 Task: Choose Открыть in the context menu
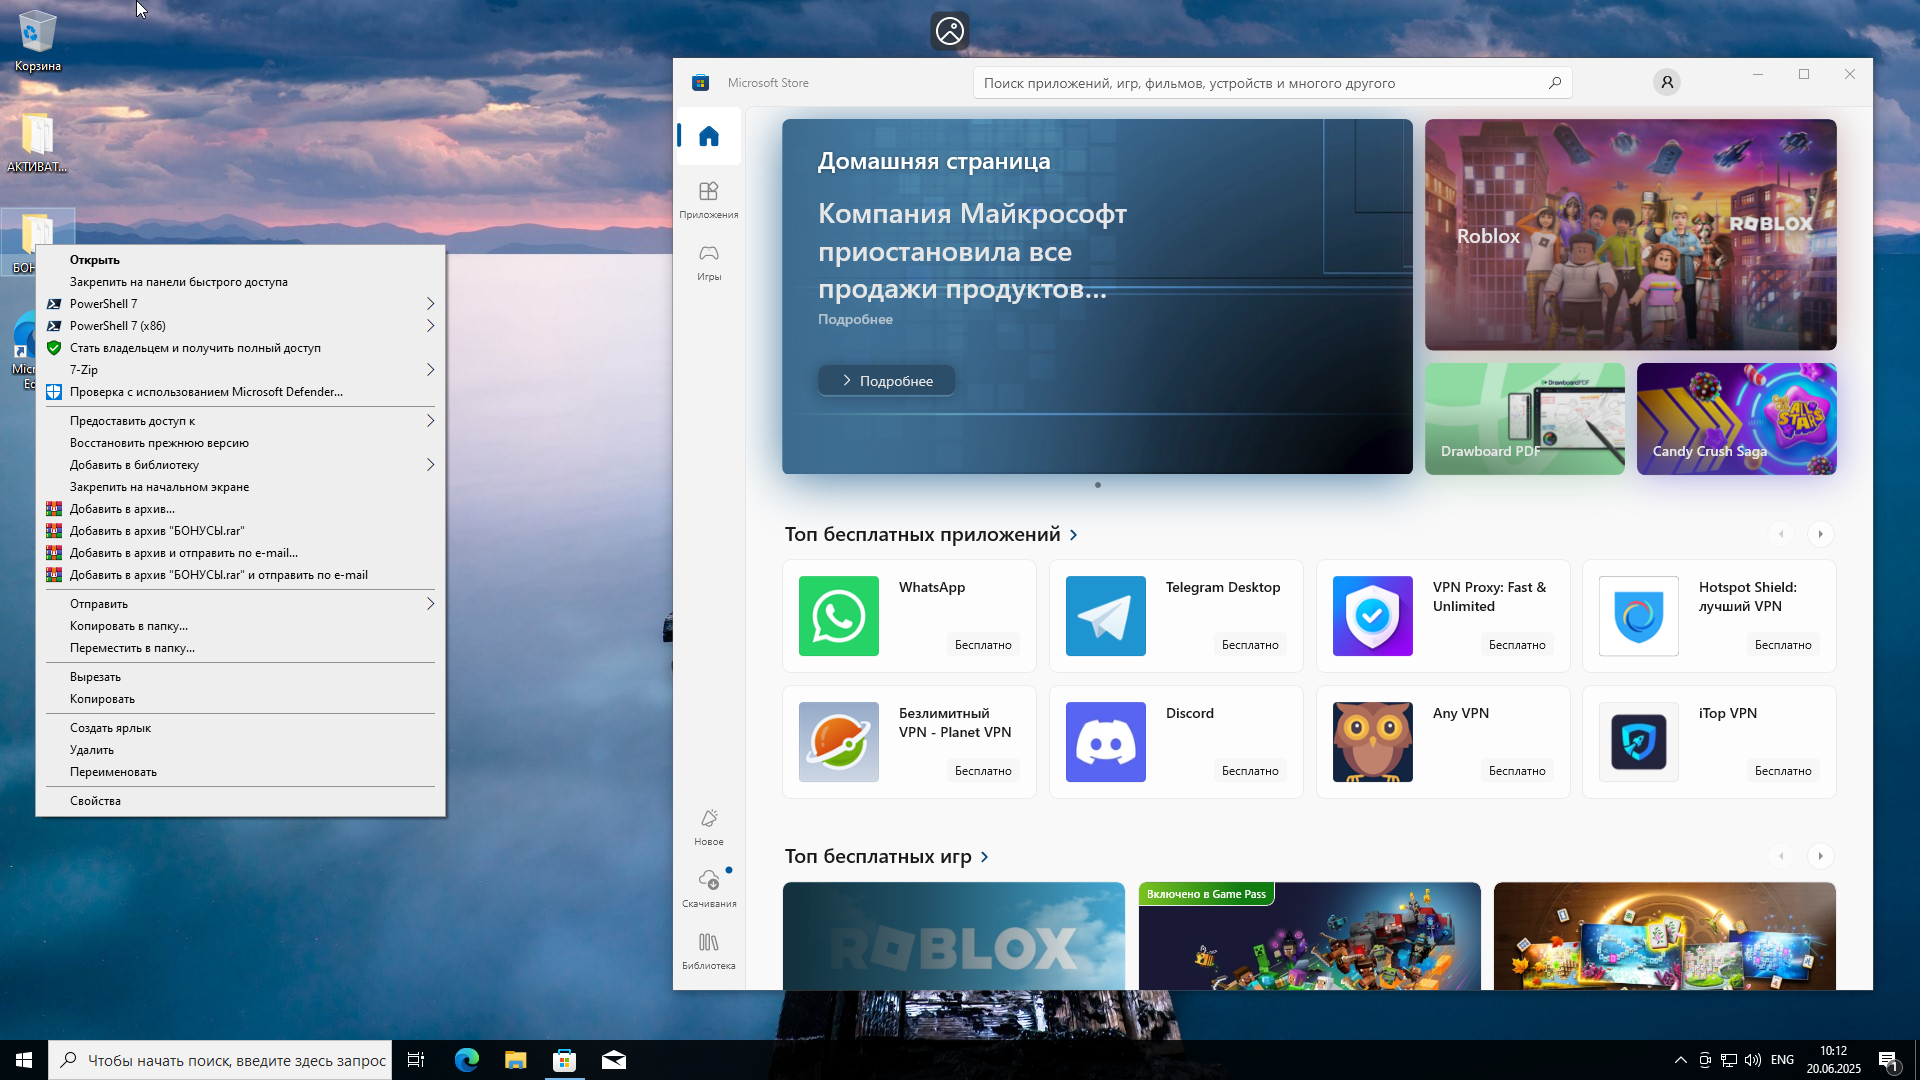point(240,260)
